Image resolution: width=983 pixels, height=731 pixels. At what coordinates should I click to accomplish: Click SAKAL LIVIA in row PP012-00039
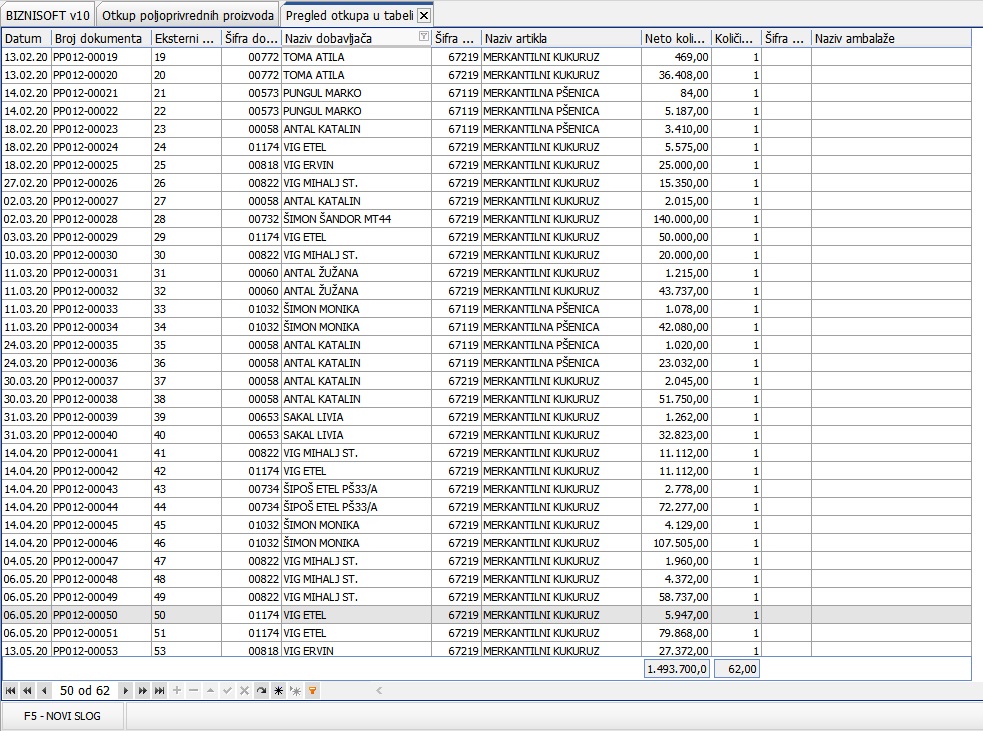(x=357, y=417)
